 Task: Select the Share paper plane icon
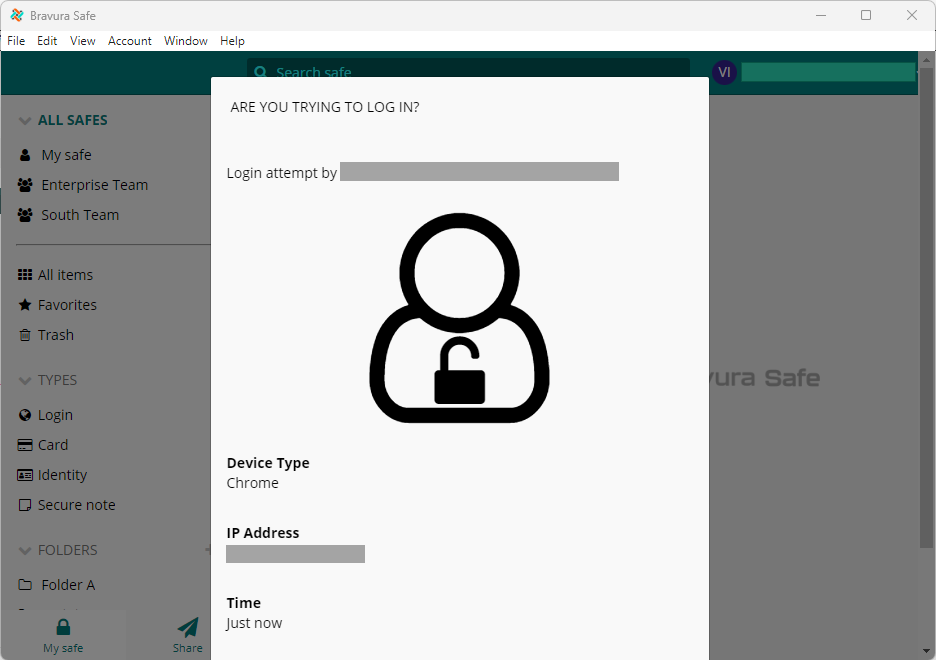pos(187,628)
